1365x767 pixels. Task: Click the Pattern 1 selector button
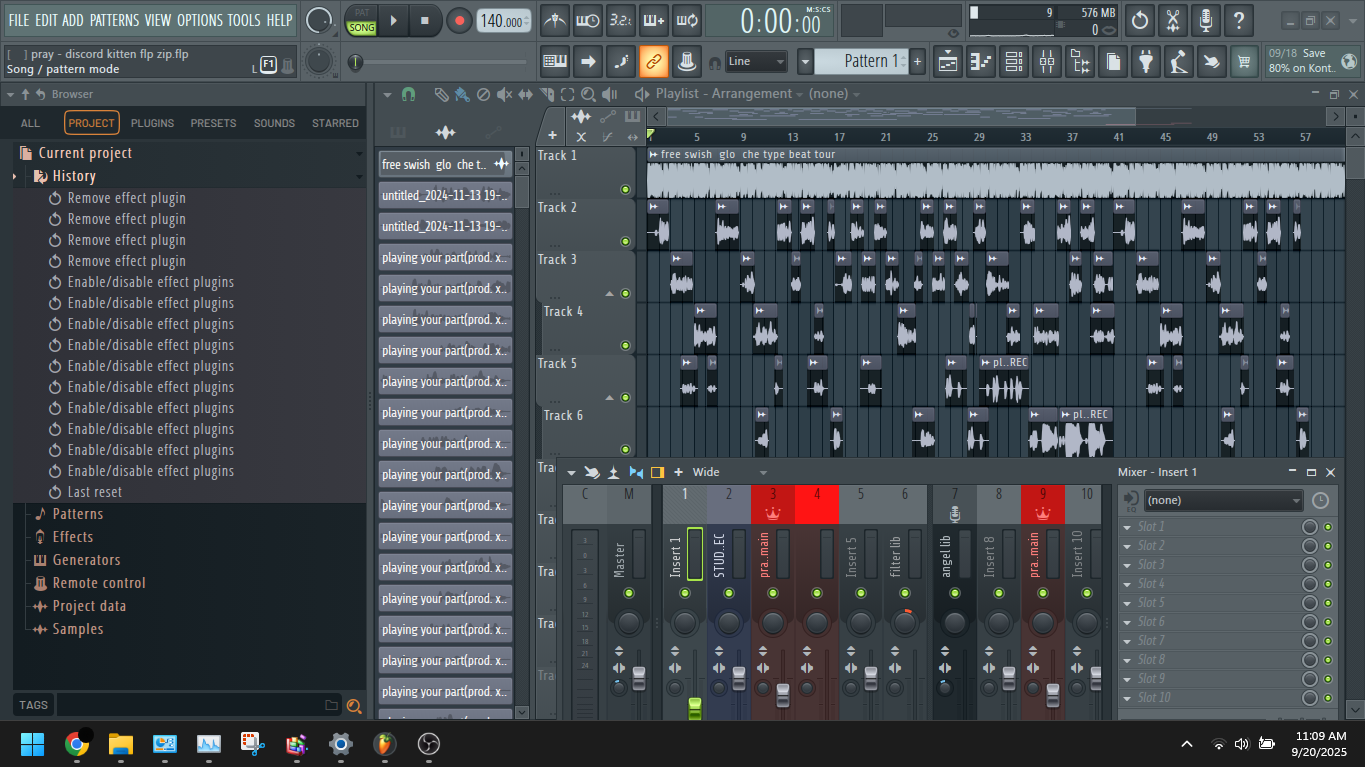tap(860, 62)
